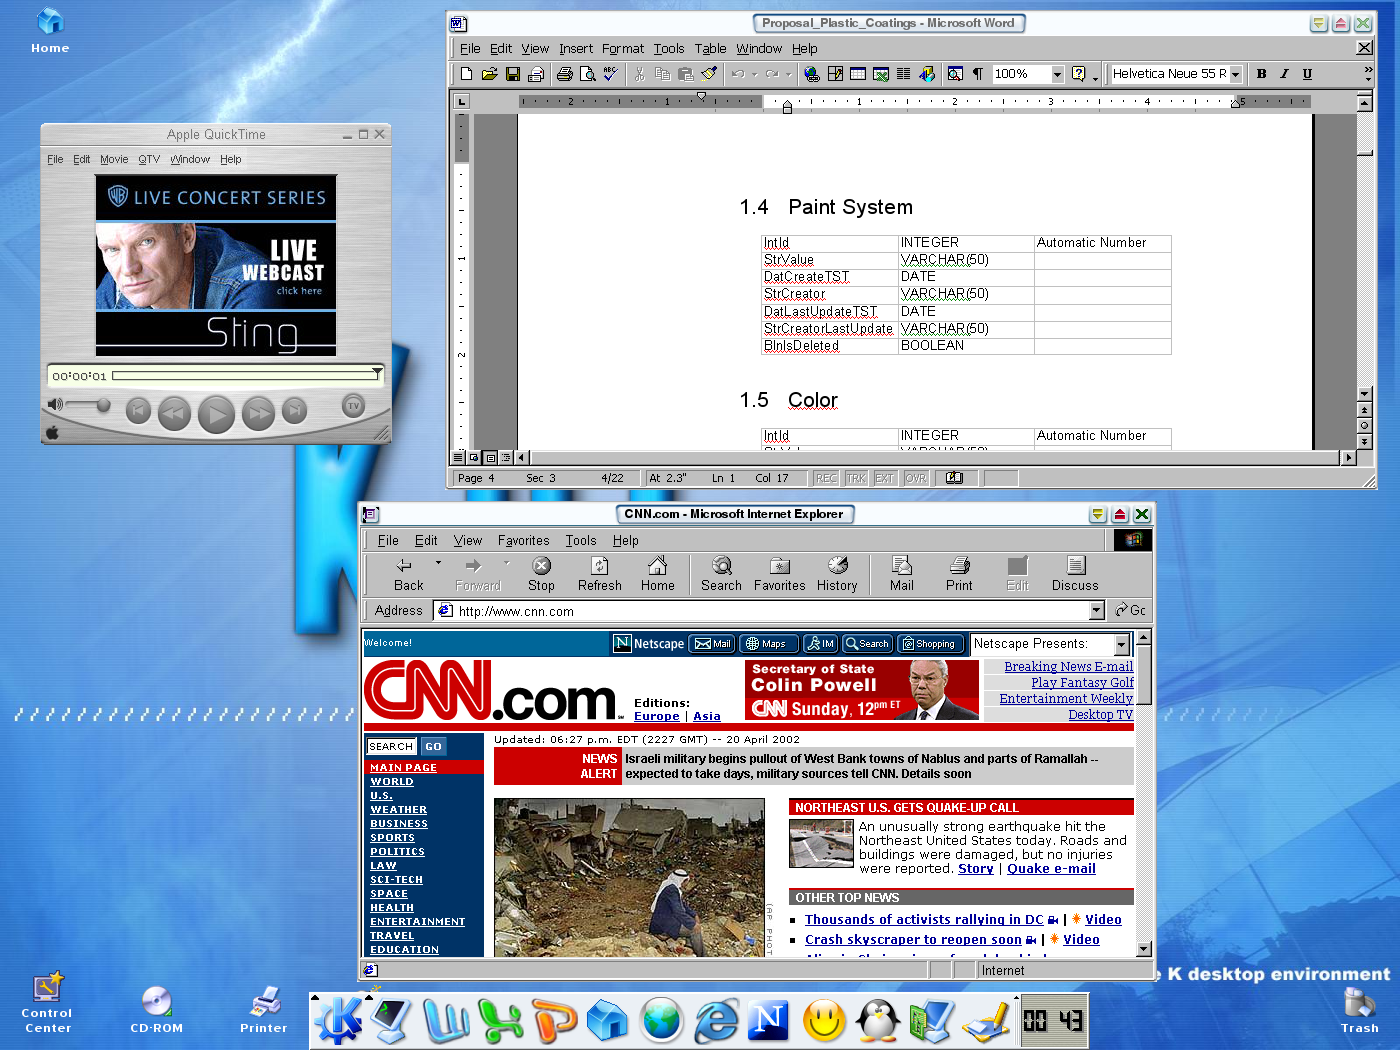The image size is (1400, 1050).
Task: Open the Movie menu in QuickTime
Action: pos(114,159)
